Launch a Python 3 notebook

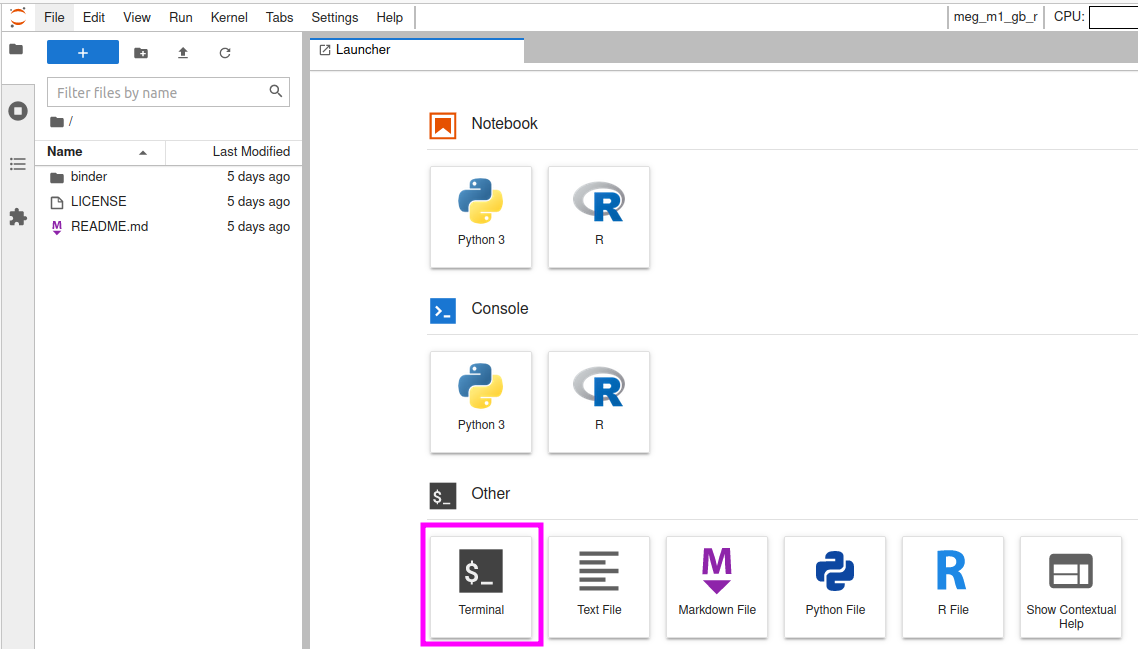(481, 216)
